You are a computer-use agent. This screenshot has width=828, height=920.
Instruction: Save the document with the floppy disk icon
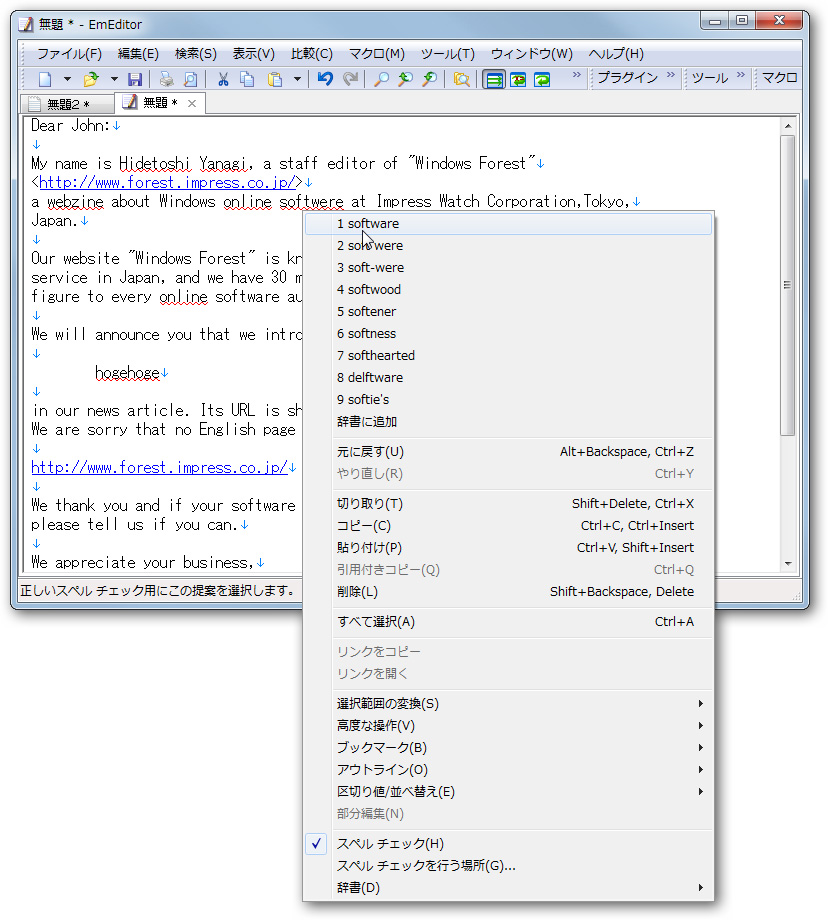[136, 79]
